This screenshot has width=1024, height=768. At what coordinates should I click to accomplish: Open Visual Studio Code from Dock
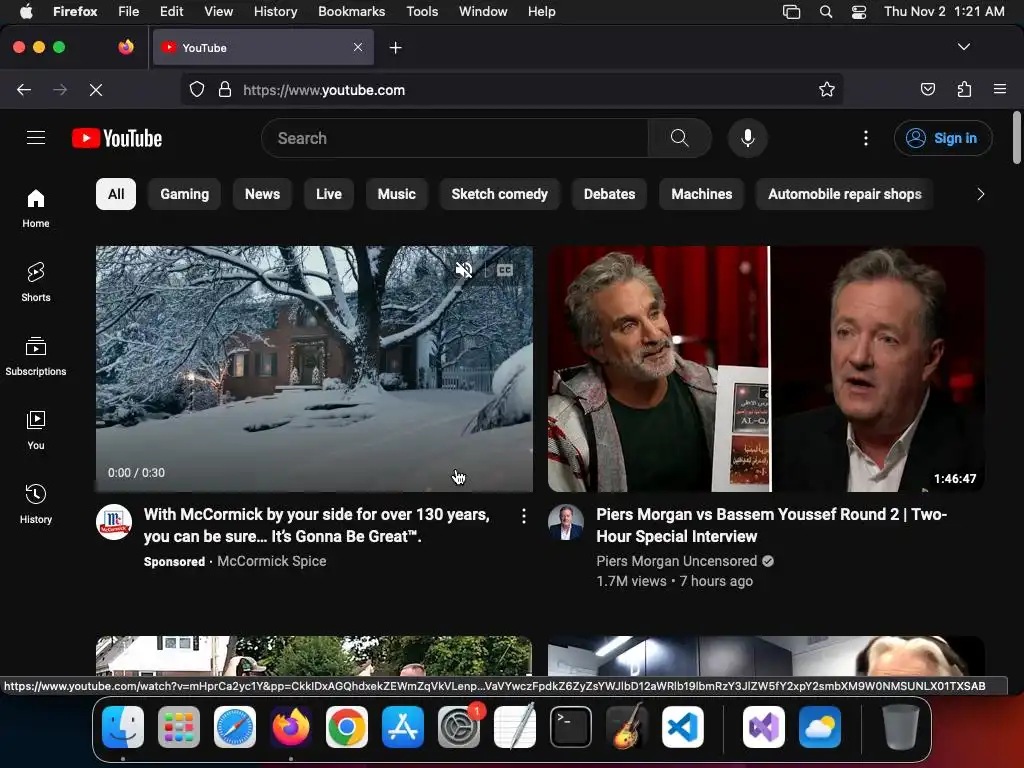click(682, 726)
